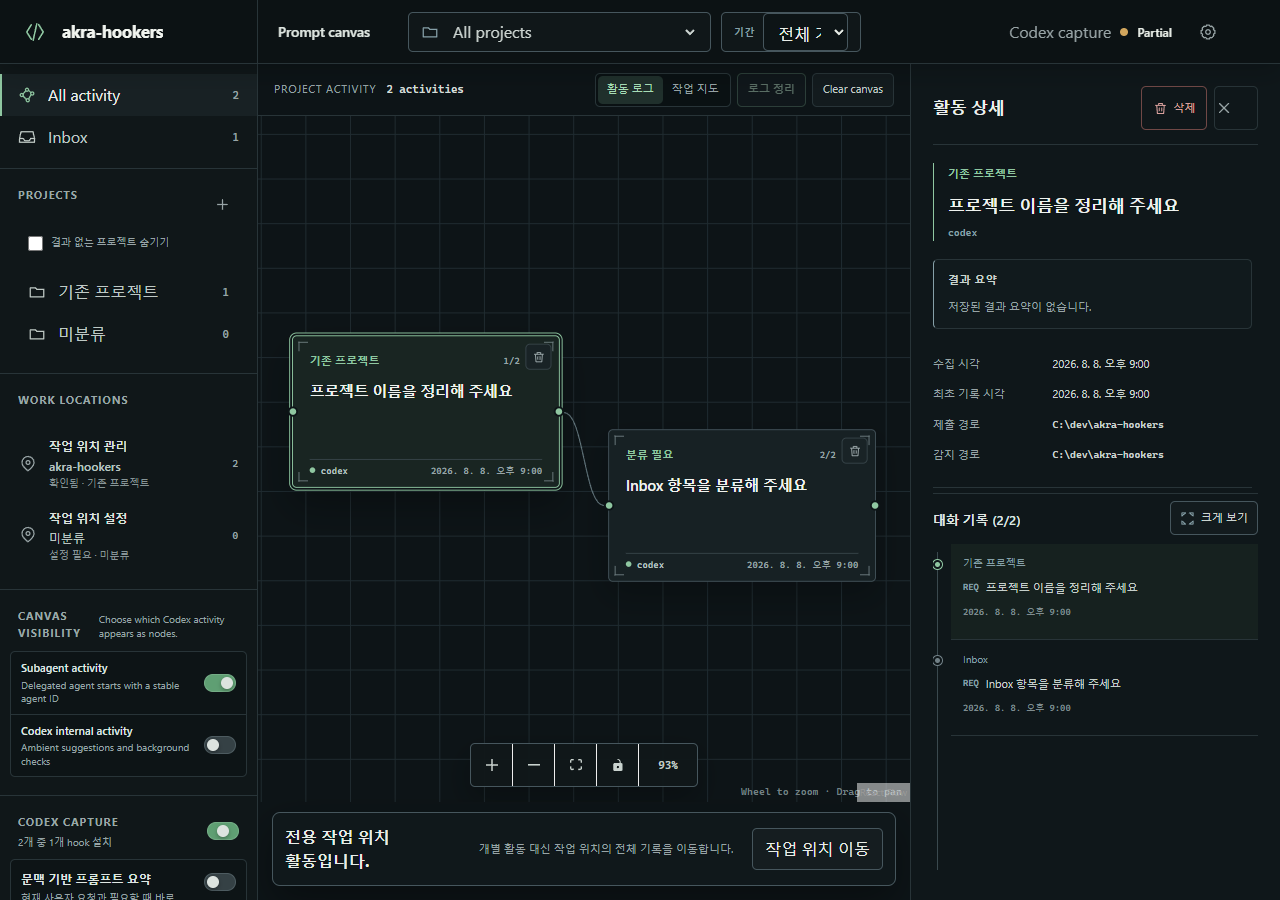Click the Codex capture Partial status

pos(1090,32)
